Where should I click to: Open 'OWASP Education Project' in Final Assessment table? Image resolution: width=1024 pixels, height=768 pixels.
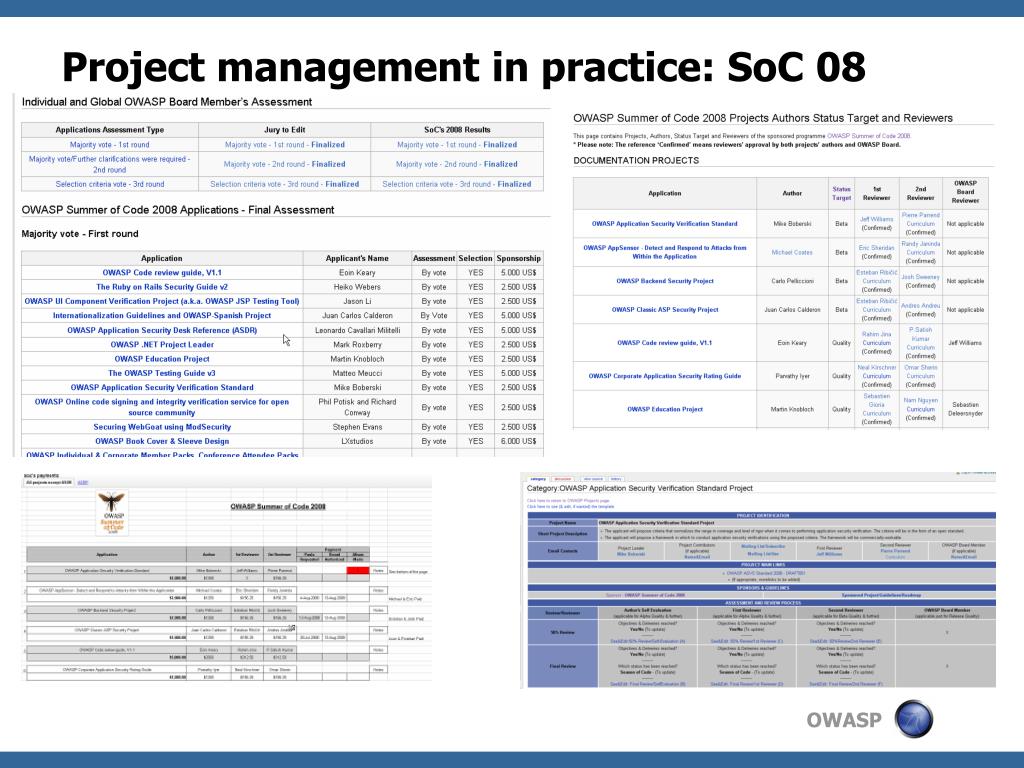click(162, 359)
